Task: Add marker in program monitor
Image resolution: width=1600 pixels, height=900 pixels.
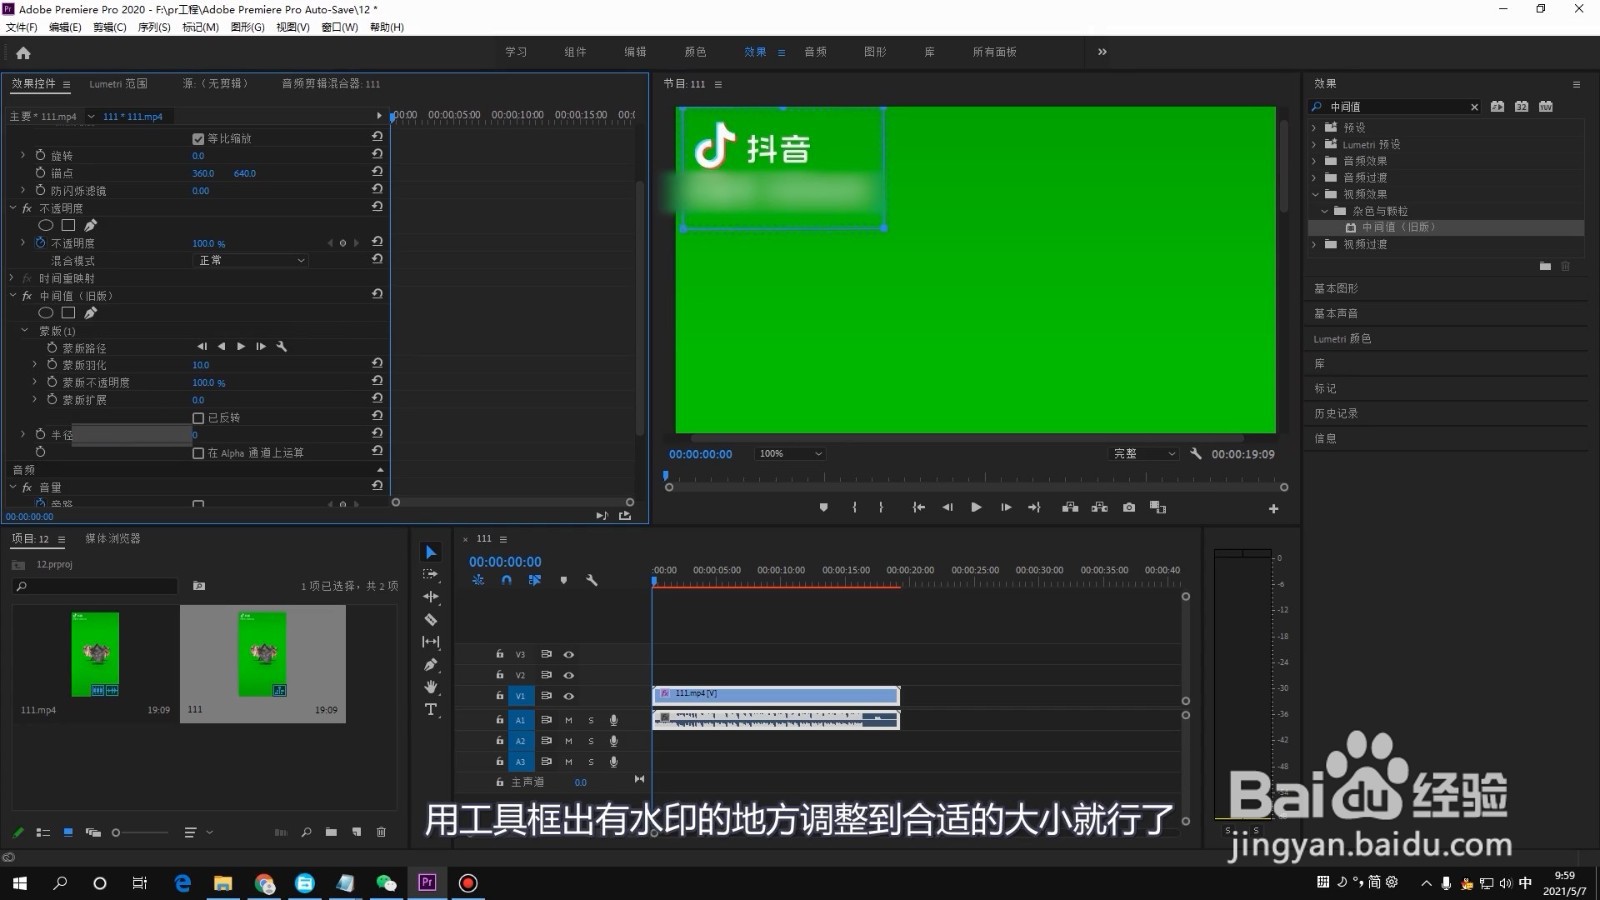Action: [x=824, y=508]
